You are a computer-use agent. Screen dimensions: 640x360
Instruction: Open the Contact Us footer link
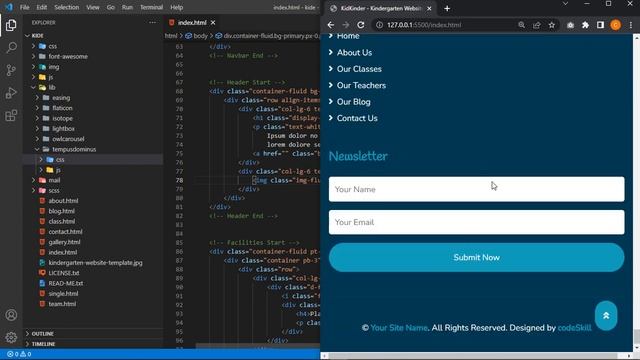coord(357,118)
